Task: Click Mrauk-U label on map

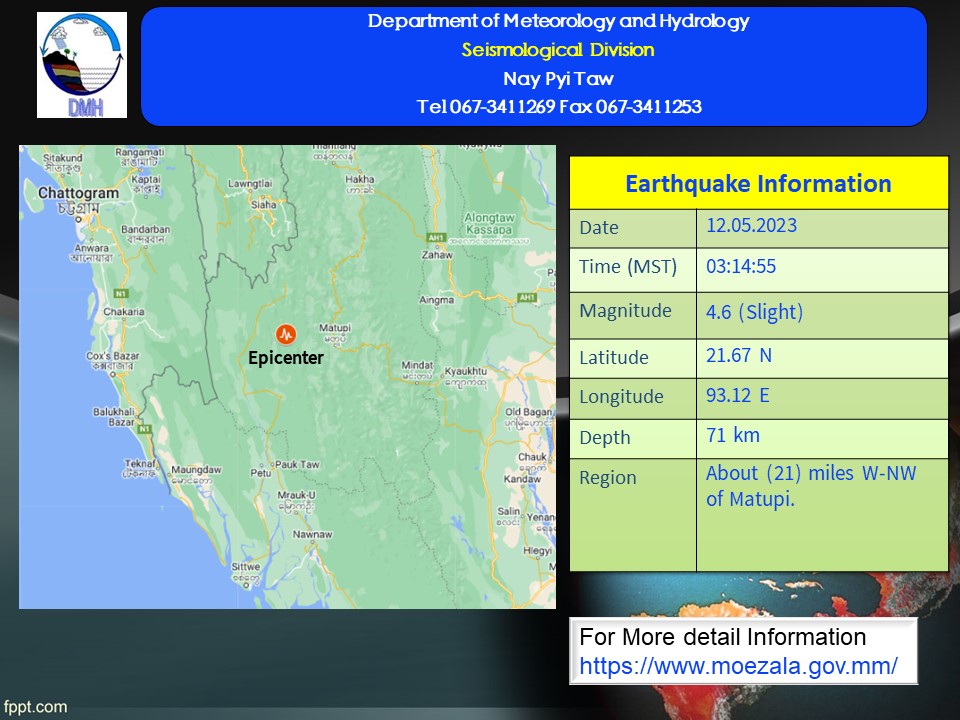Action: (x=296, y=495)
